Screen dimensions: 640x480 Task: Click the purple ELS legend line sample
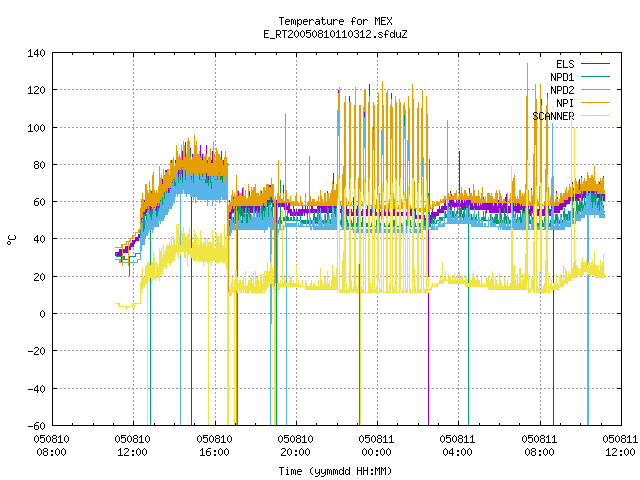coord(595,64)
